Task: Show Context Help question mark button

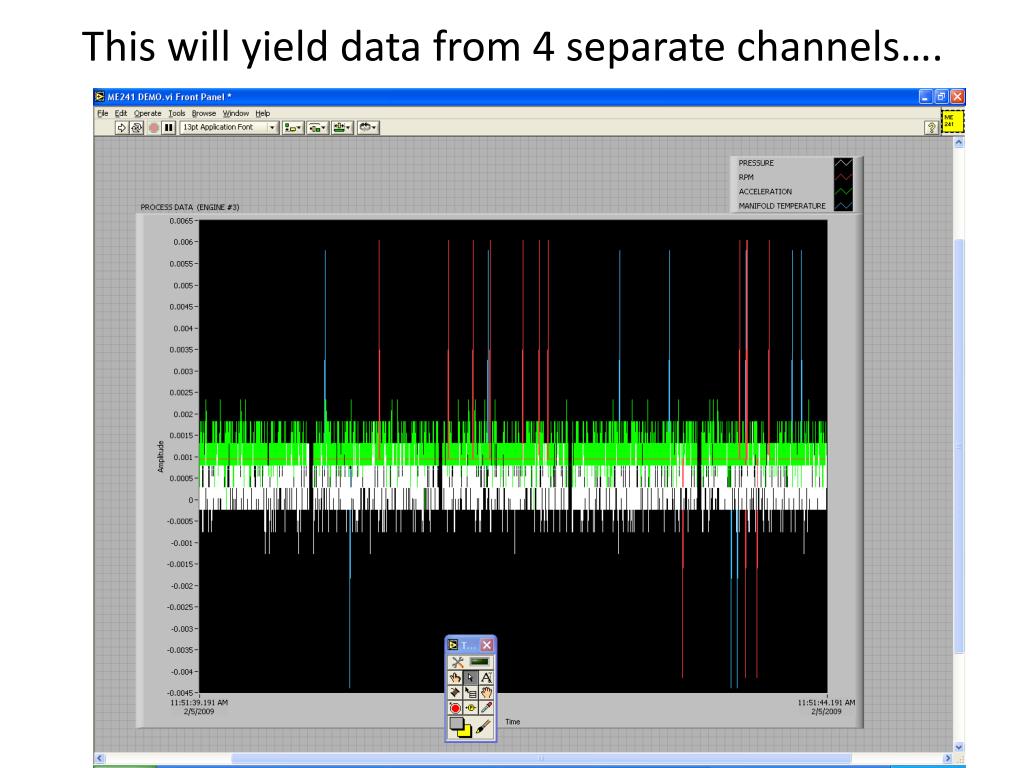Action: pos(931,128)
